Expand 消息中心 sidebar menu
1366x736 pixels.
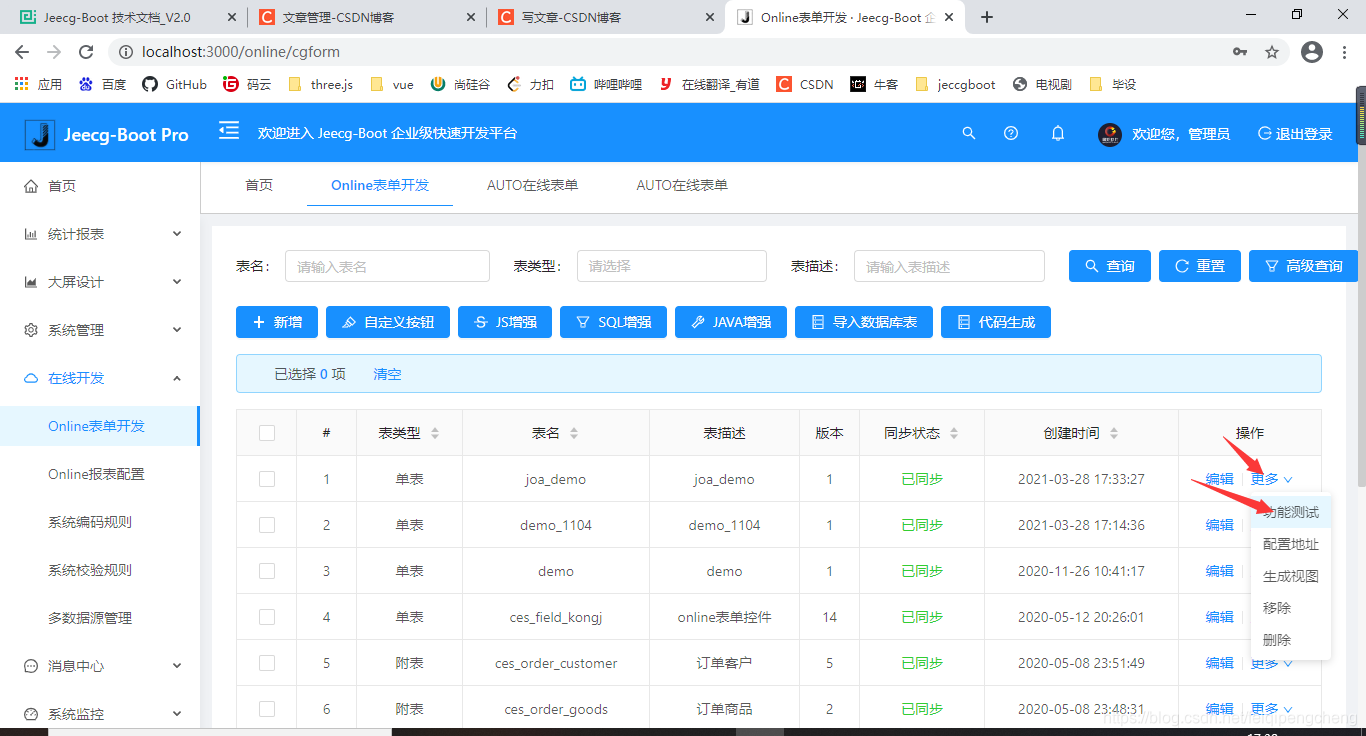pyautogui.click(x=100, y=666)
